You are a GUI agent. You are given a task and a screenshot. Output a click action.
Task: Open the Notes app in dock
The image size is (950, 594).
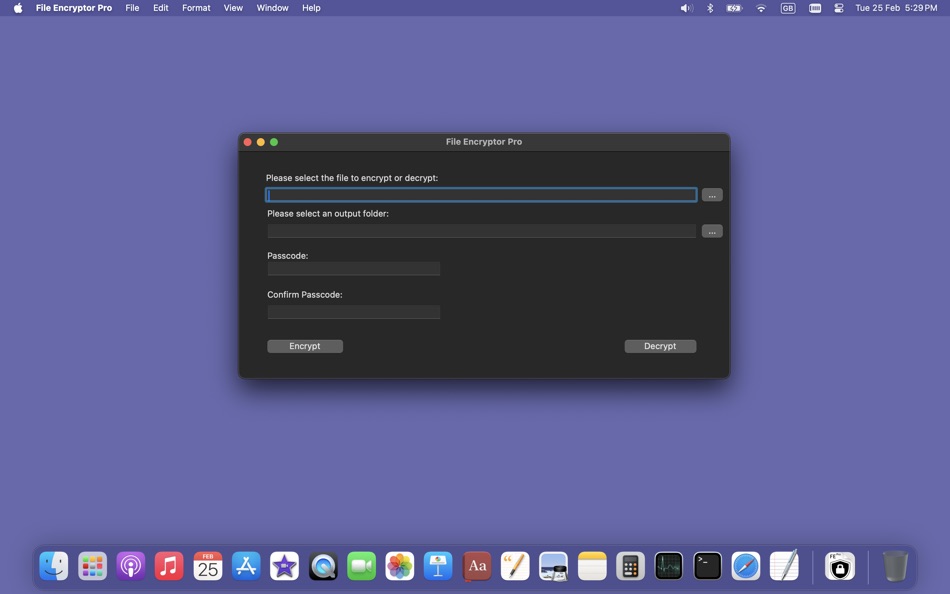click(x=593, y=566)
